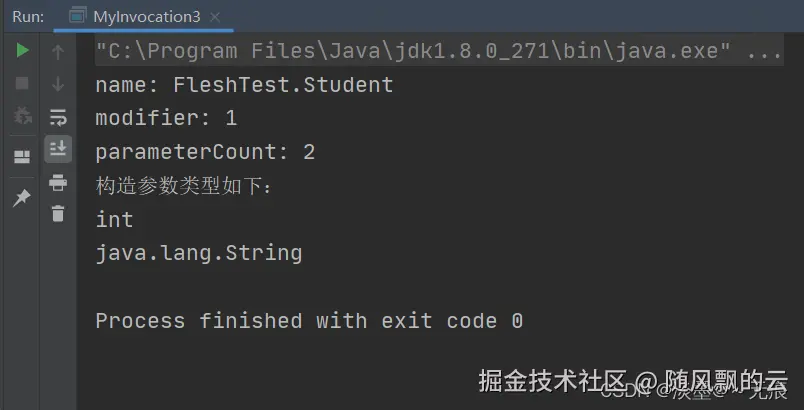
Task: Navigate down the stack trace arrow
Action: pos(58,84)
